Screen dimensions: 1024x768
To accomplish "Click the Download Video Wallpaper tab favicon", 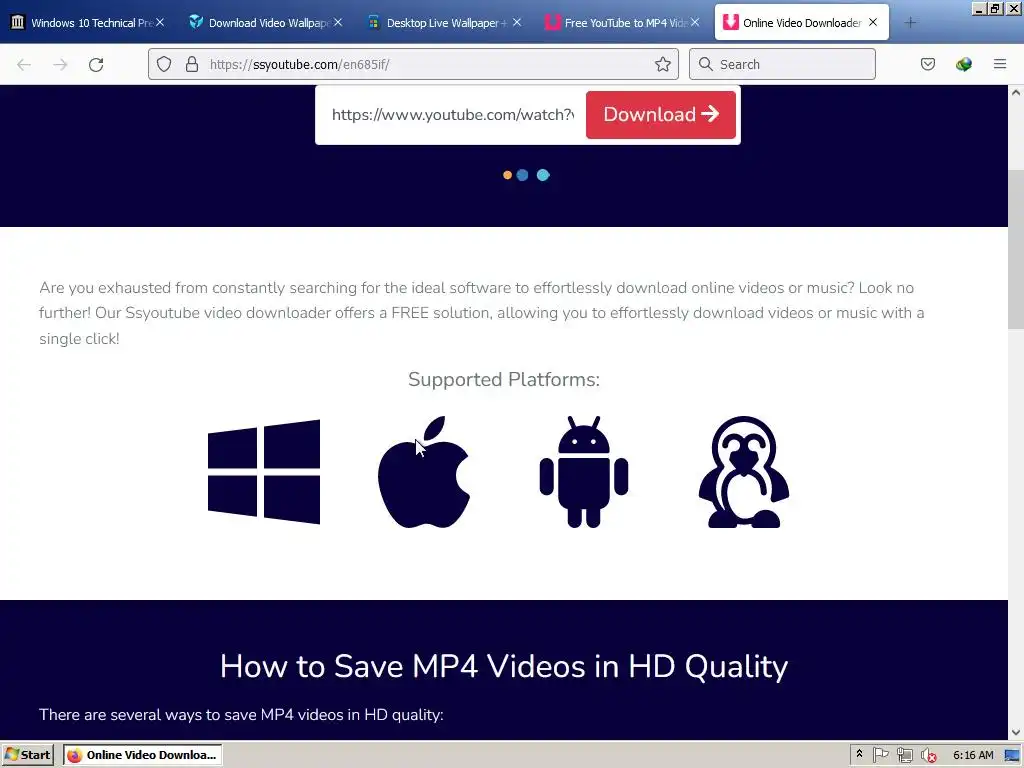I will (x=196, y=22).
